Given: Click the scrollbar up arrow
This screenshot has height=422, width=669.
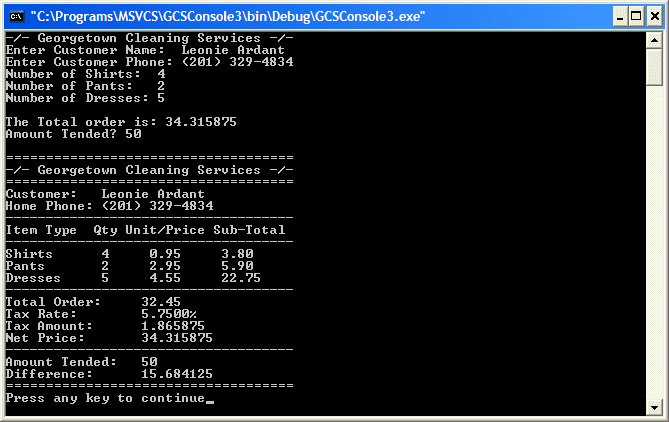Looking at the screenshot, I should 654,41.
